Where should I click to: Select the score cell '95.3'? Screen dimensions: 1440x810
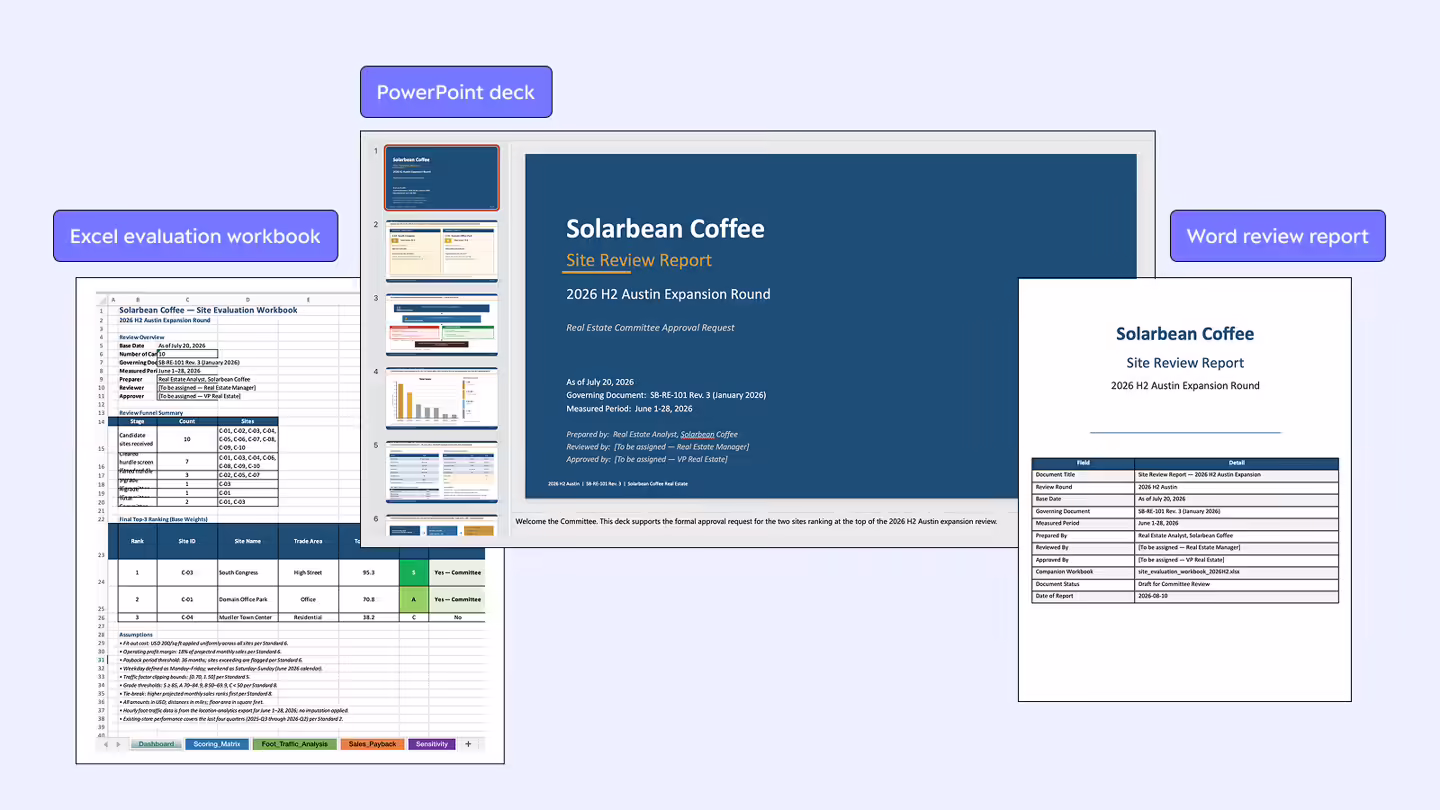pyautogui.click(x=368, y=573)
